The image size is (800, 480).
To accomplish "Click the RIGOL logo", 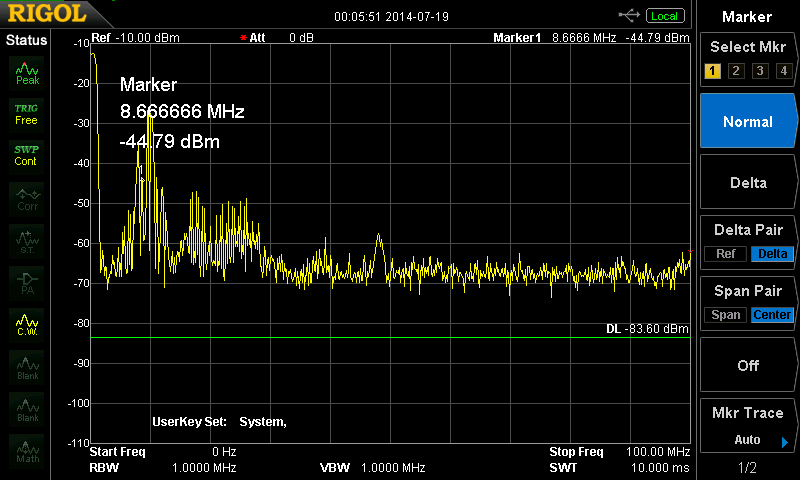I will (x=47, y=13).
